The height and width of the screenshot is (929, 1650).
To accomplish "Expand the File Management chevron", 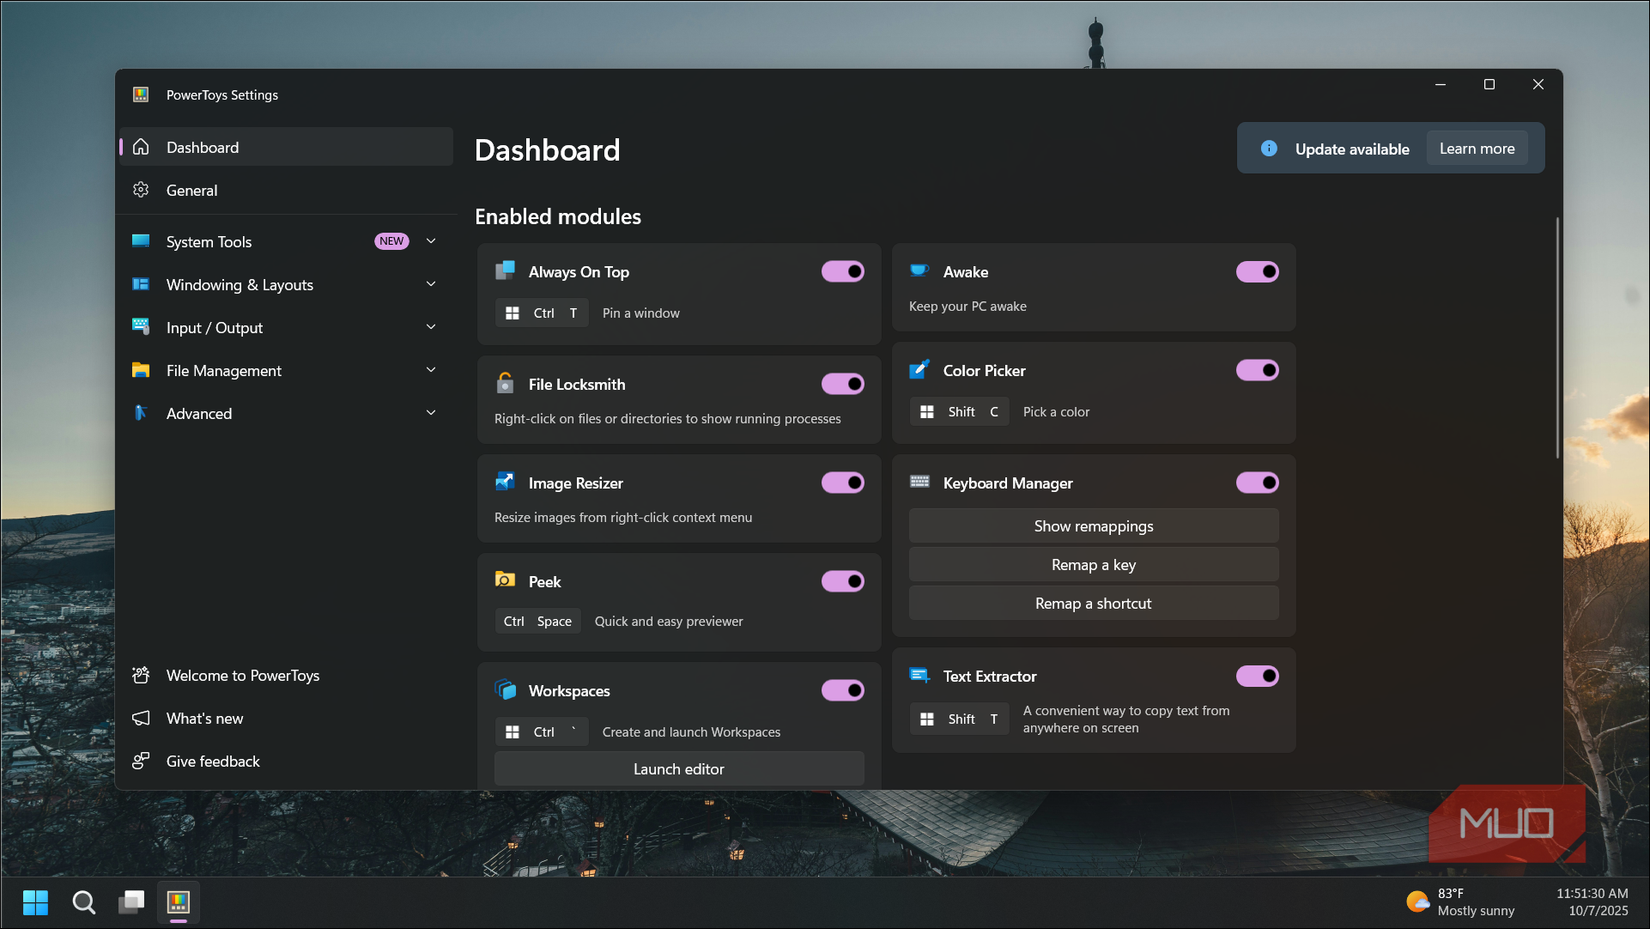I will pyautogui.click(x=431, y=370).
